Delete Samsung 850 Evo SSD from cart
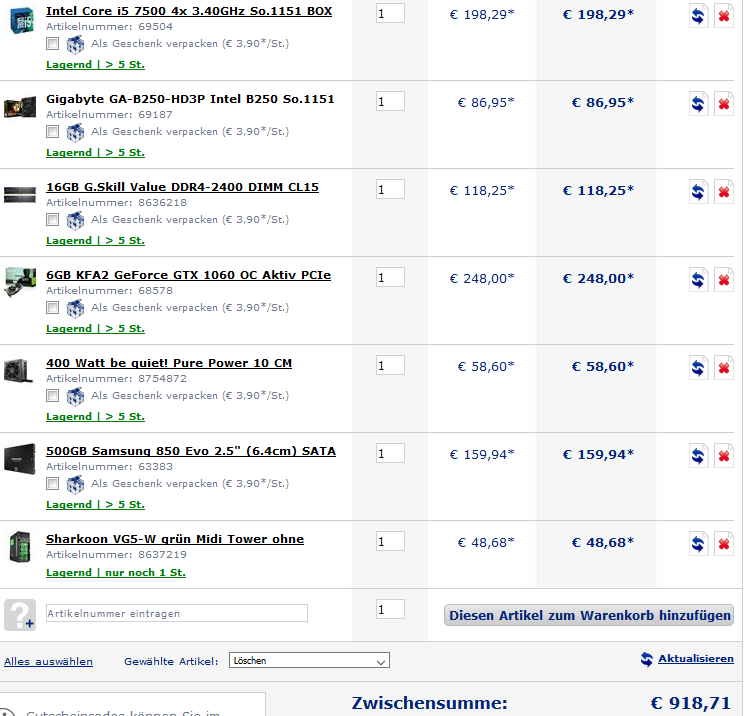This screenshot has width=745, height=716. tap(724, 456)
